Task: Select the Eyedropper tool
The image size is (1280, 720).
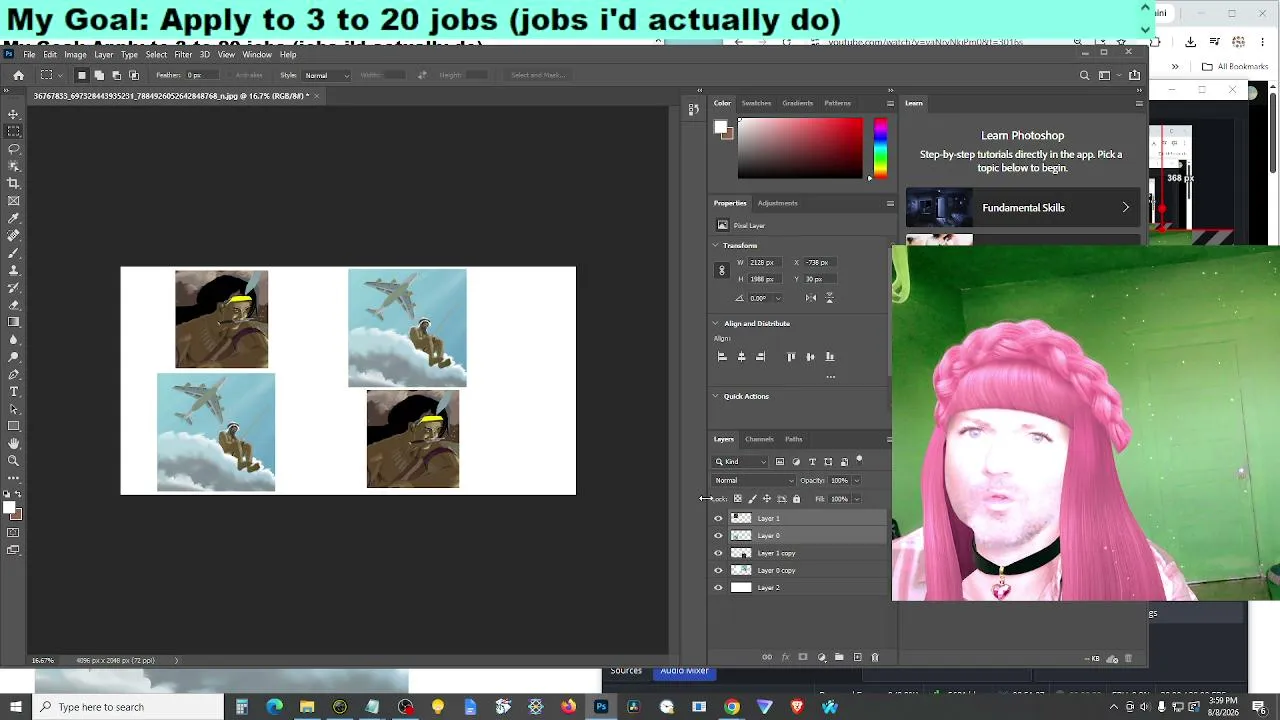Action: click(x=13, y=218)
